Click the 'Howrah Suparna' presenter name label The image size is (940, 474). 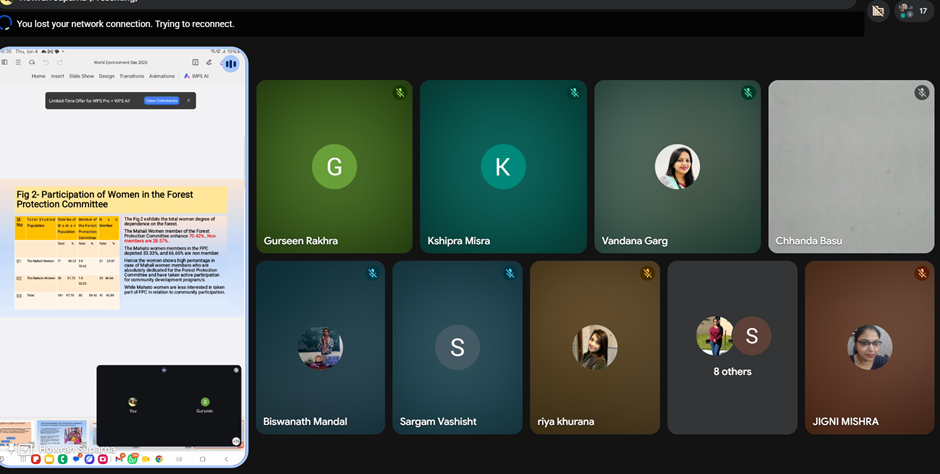pos(77,449)
